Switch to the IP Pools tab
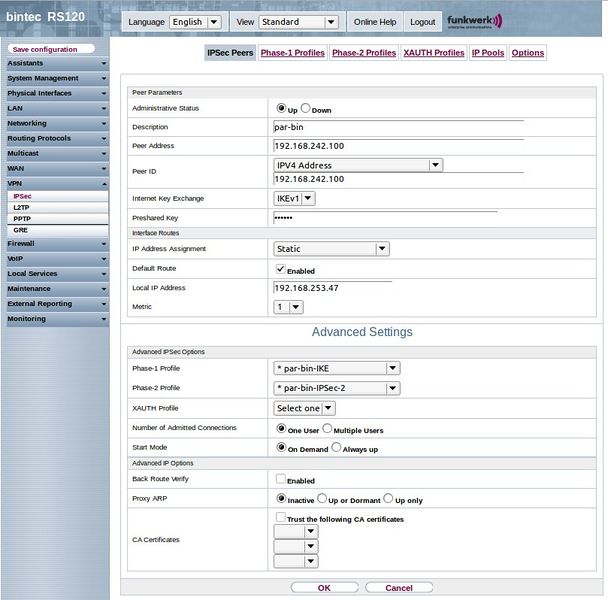 pyautogui.click(x=488, y=53)
